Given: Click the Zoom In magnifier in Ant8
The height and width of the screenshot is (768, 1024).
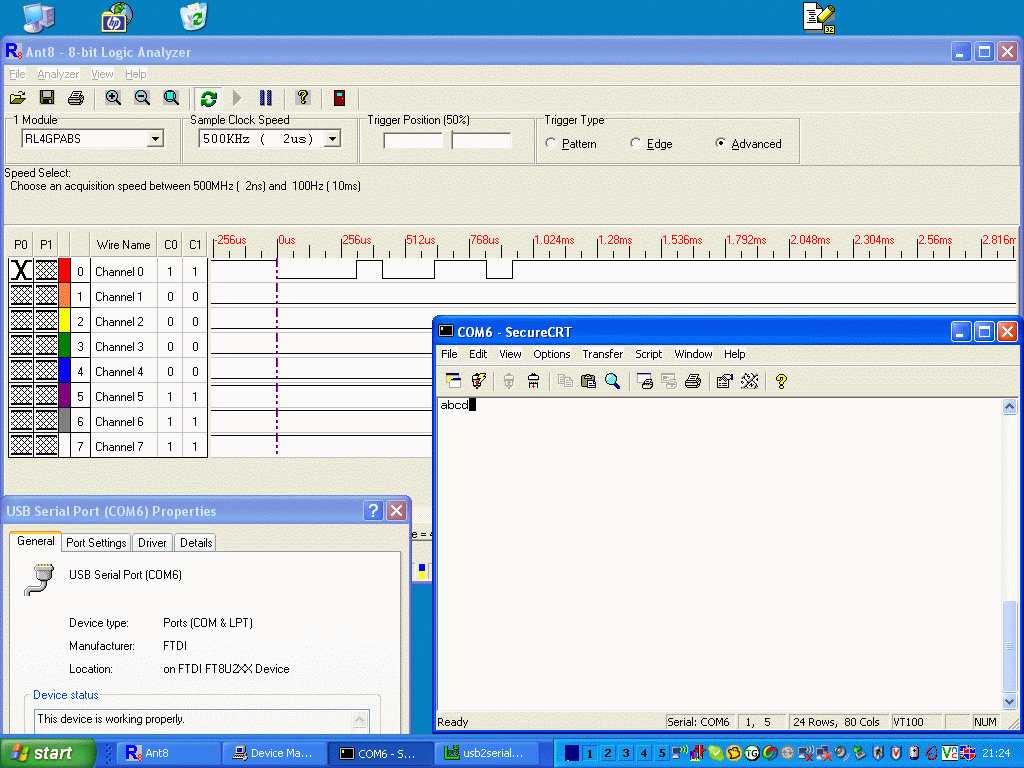Looking at the screenshot, I should point(113,98).
